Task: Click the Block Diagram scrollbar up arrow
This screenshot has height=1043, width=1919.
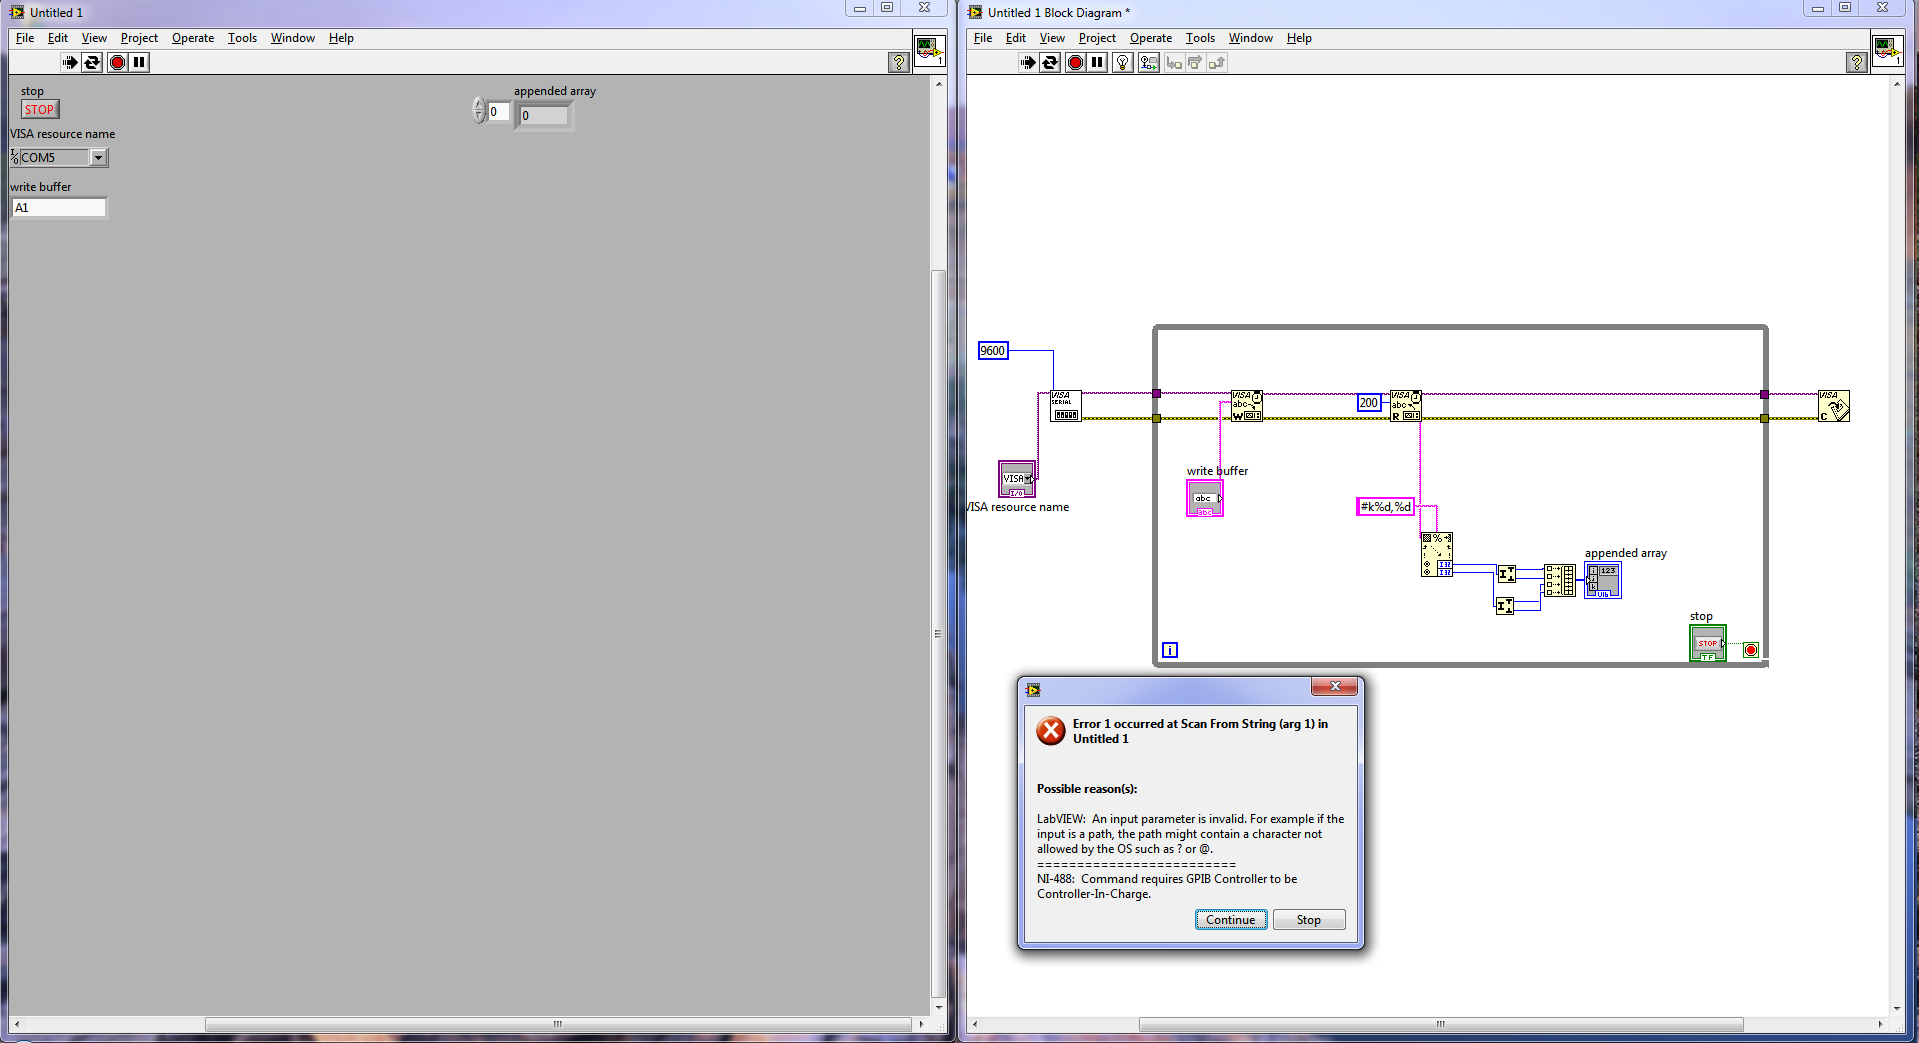Action: (1896, 84)
